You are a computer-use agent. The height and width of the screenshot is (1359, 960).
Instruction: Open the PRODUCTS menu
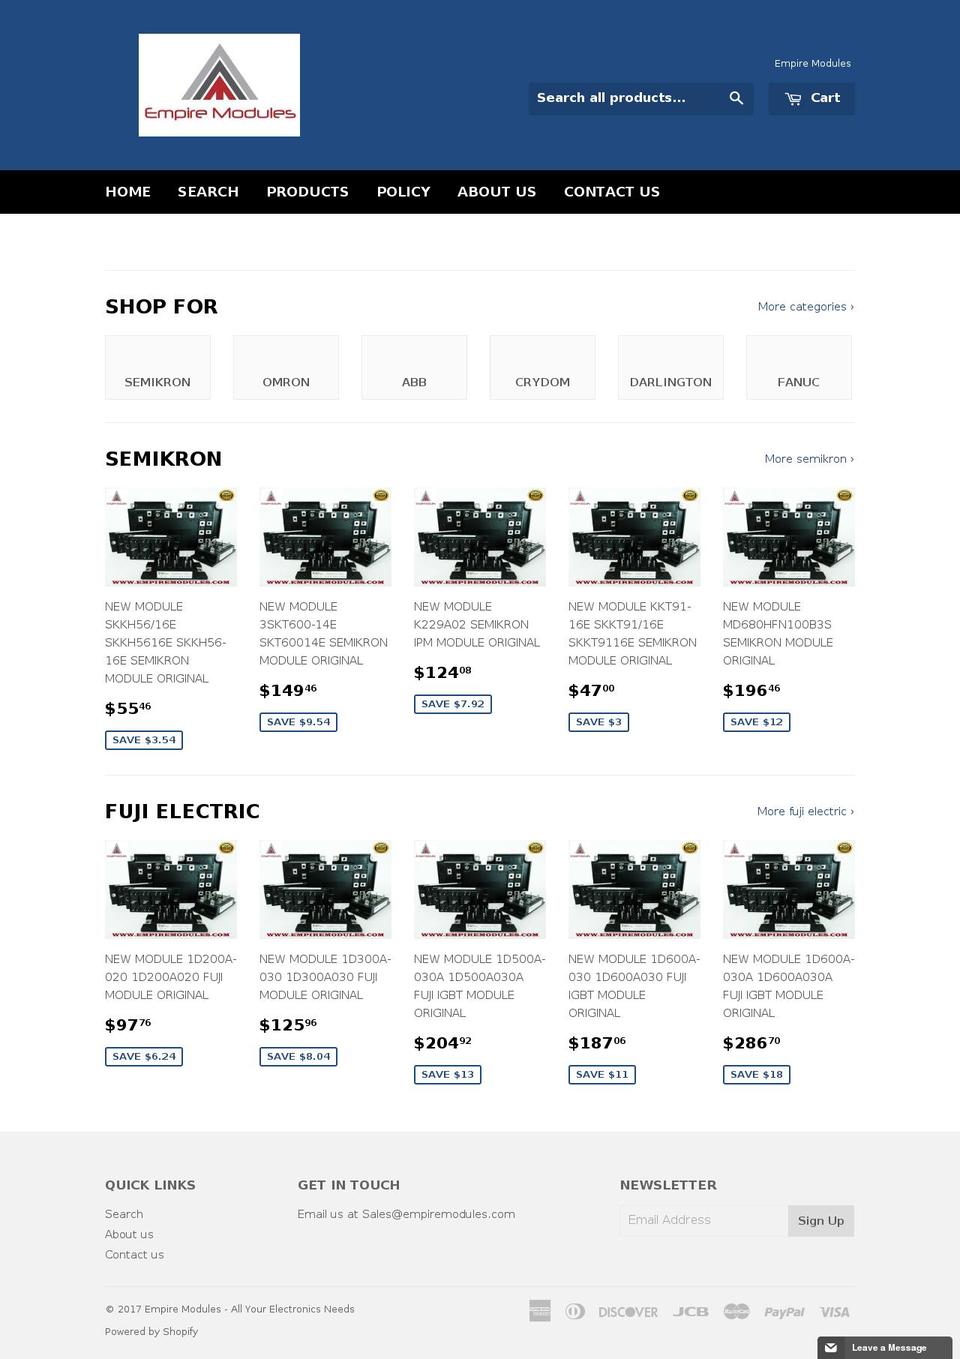point(307,191)
